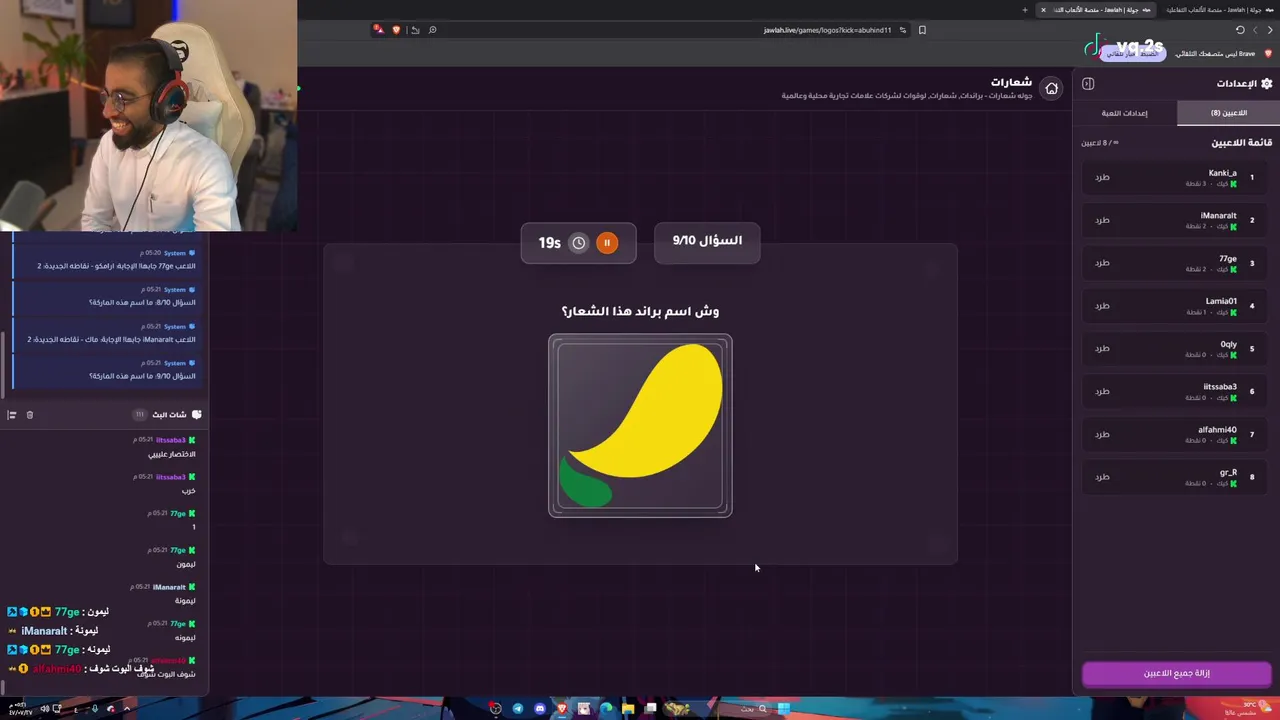
Task: Click the stream chat header icon
Action: click(x=196, y=414)
